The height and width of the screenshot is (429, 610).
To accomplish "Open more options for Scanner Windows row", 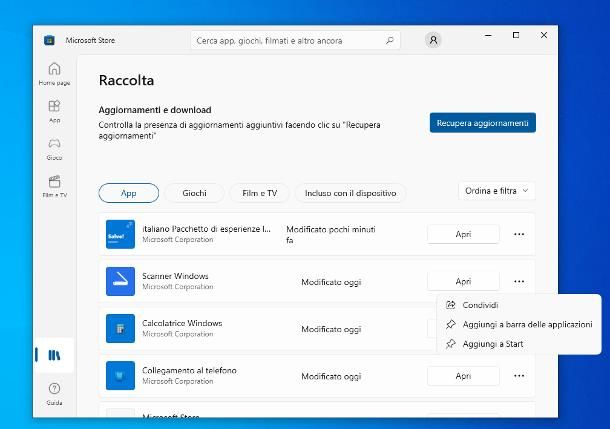I will [x=519, y=281].
